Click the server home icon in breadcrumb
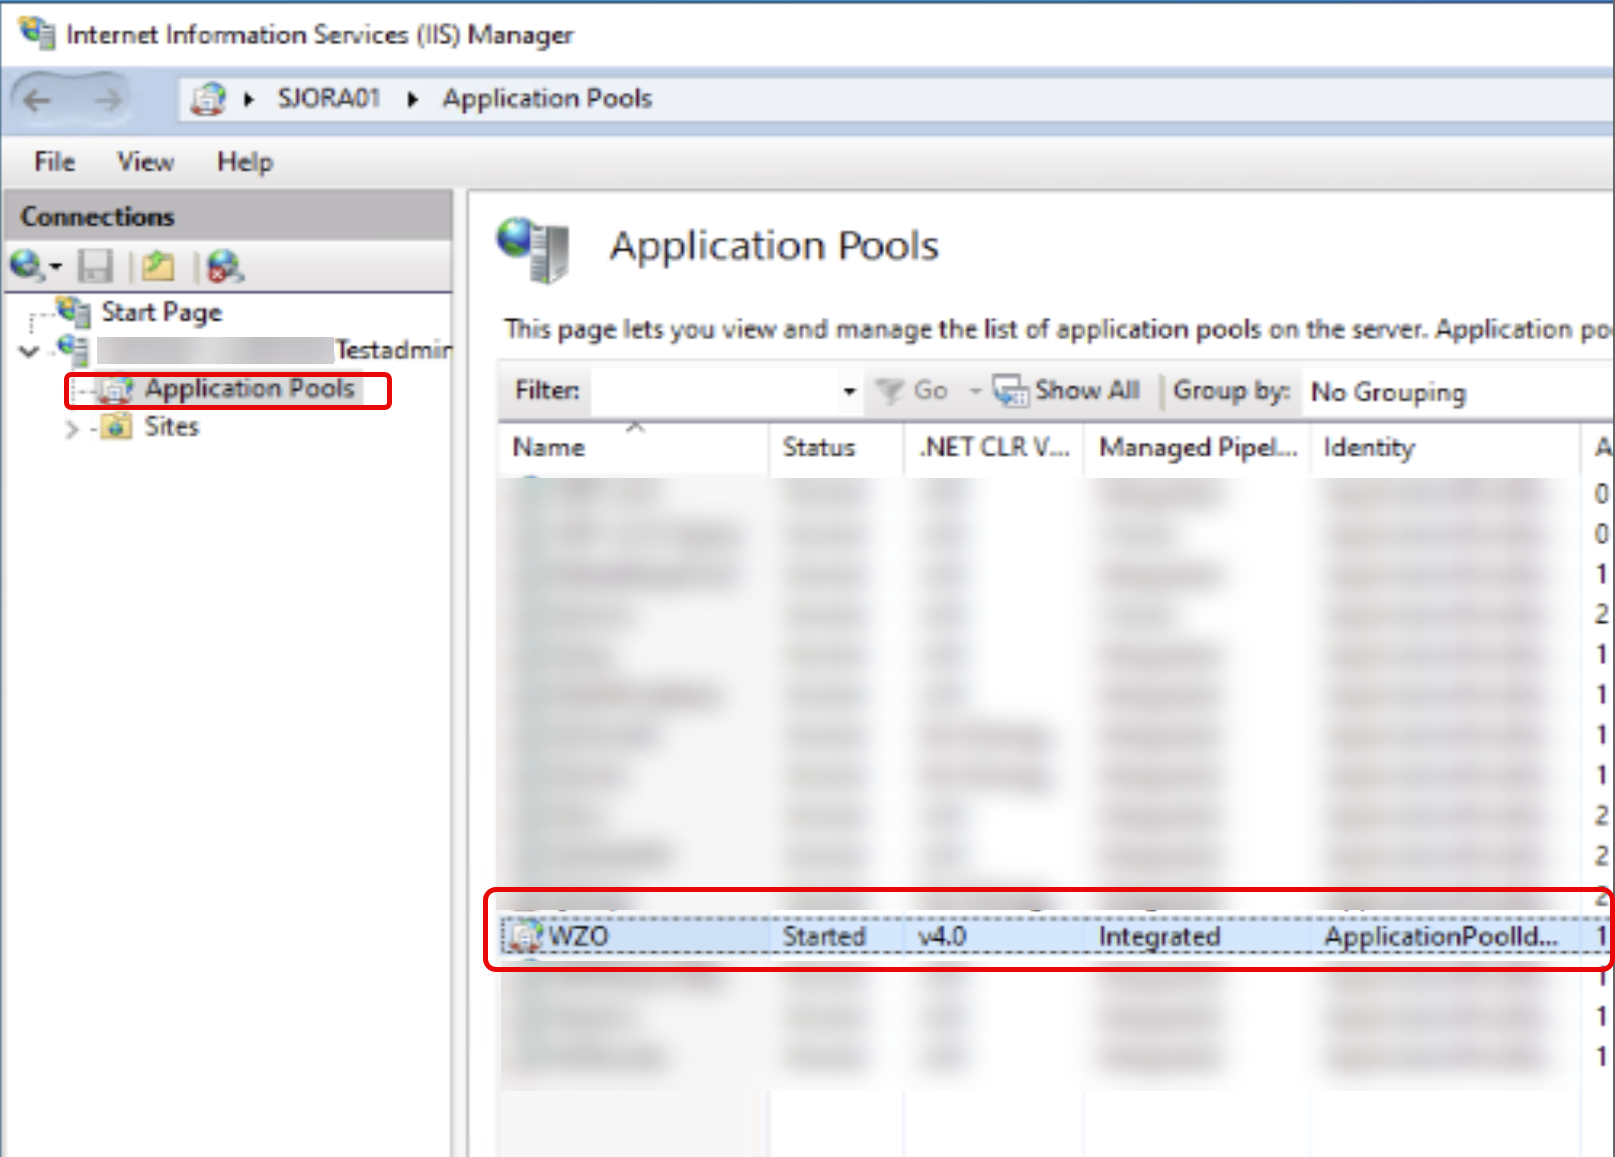This screenshot has width=1615, height=1157. (208, 99)
